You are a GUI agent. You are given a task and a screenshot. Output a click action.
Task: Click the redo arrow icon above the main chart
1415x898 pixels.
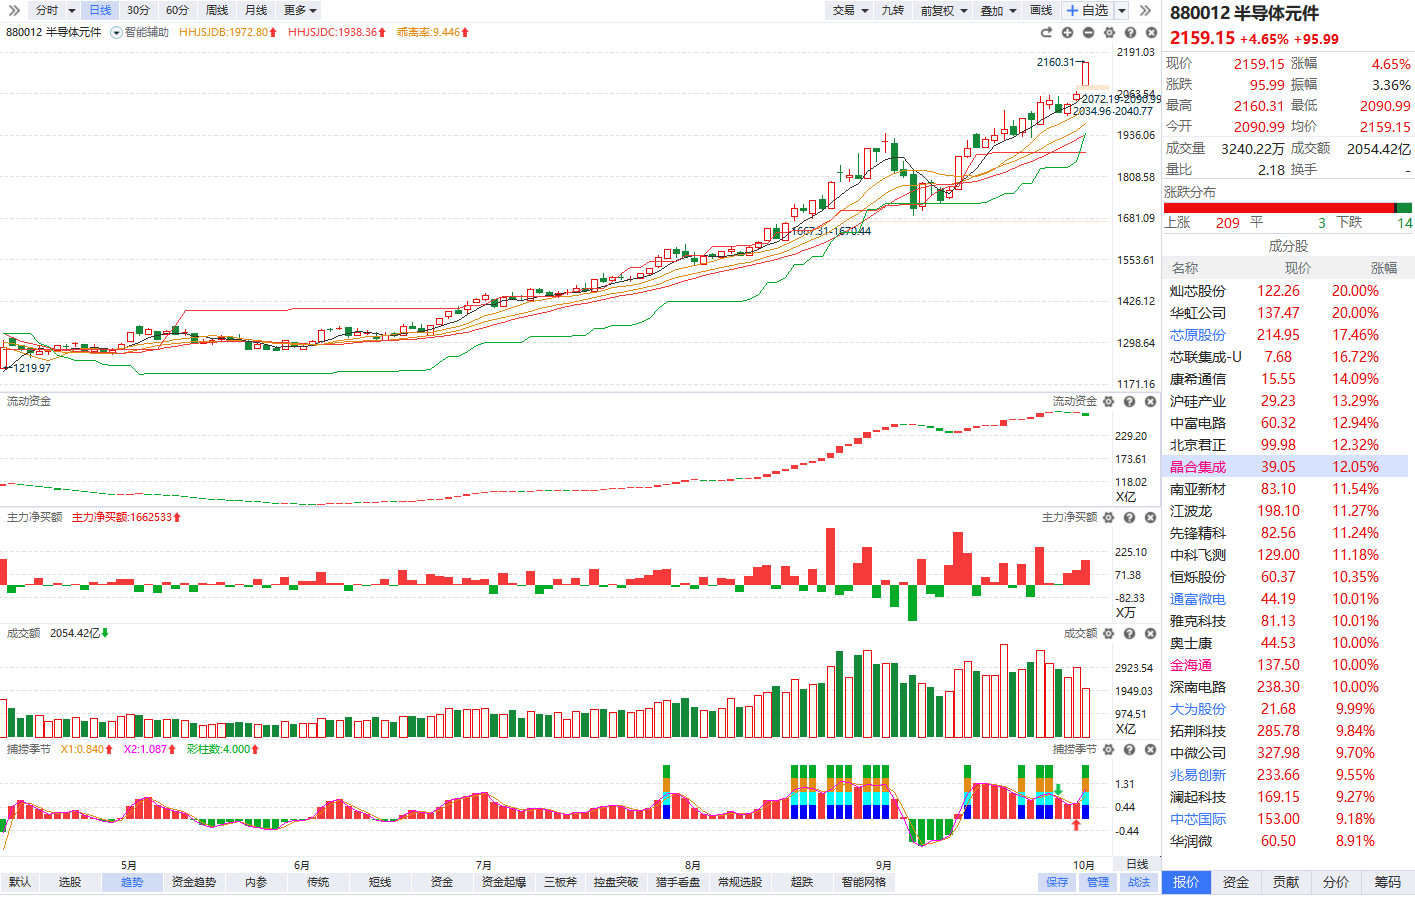(x=1046, y=33)
